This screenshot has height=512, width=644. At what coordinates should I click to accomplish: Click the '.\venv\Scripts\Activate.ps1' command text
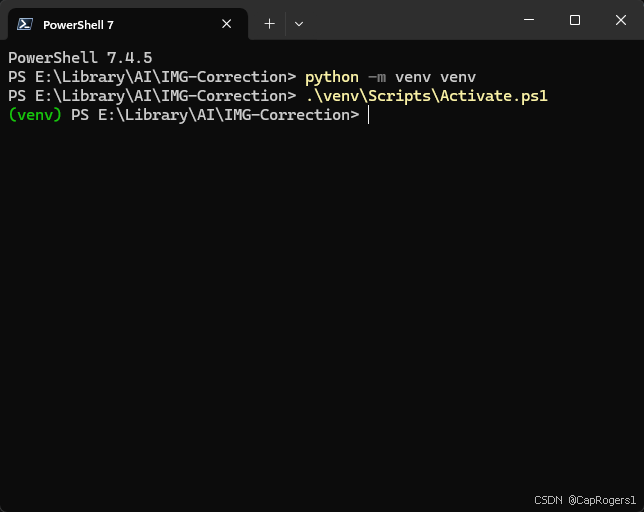pos(426,96)
